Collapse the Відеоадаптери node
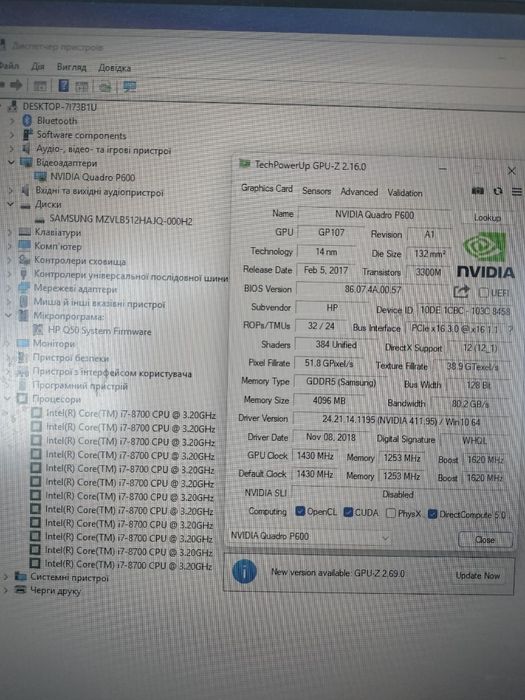The width and height of the screenshot is (525, 700). pos(12,162)
